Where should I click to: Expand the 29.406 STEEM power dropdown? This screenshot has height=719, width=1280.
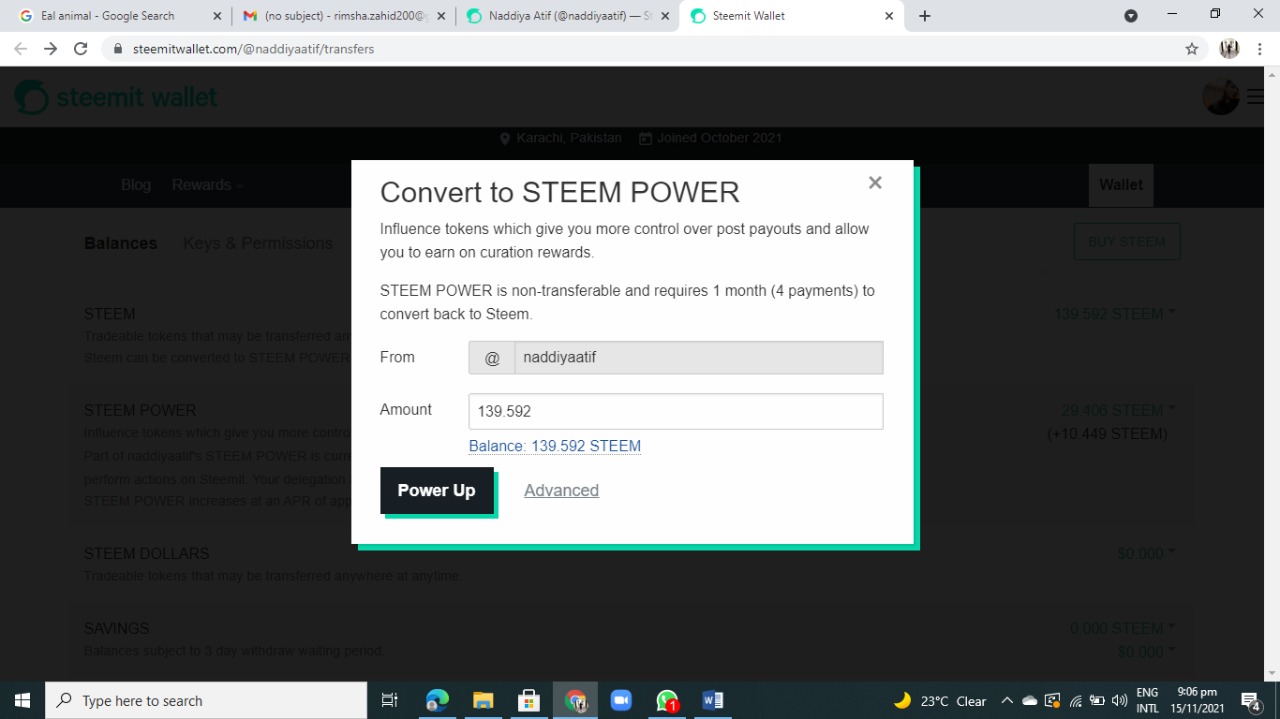(1118, 410)
